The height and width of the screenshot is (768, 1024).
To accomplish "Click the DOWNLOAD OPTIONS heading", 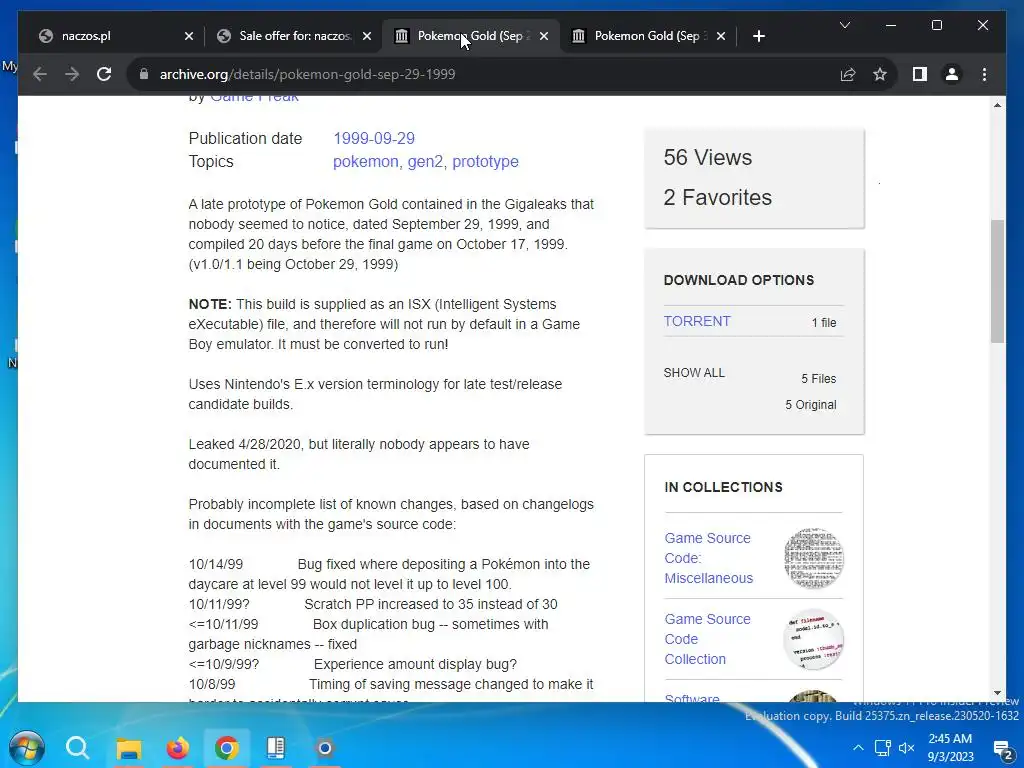I will pos(739,280).
